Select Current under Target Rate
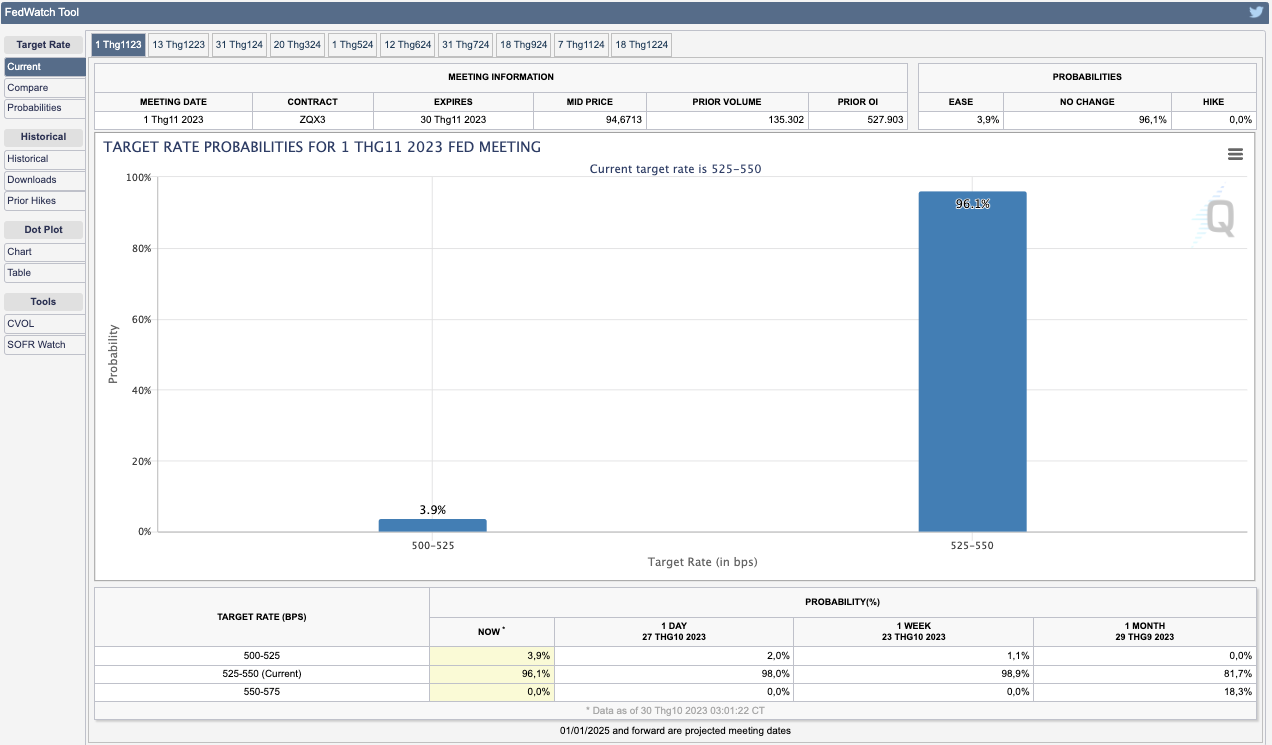The width and height of the screenshot is (1272, 745). click(x=44, y=67)
